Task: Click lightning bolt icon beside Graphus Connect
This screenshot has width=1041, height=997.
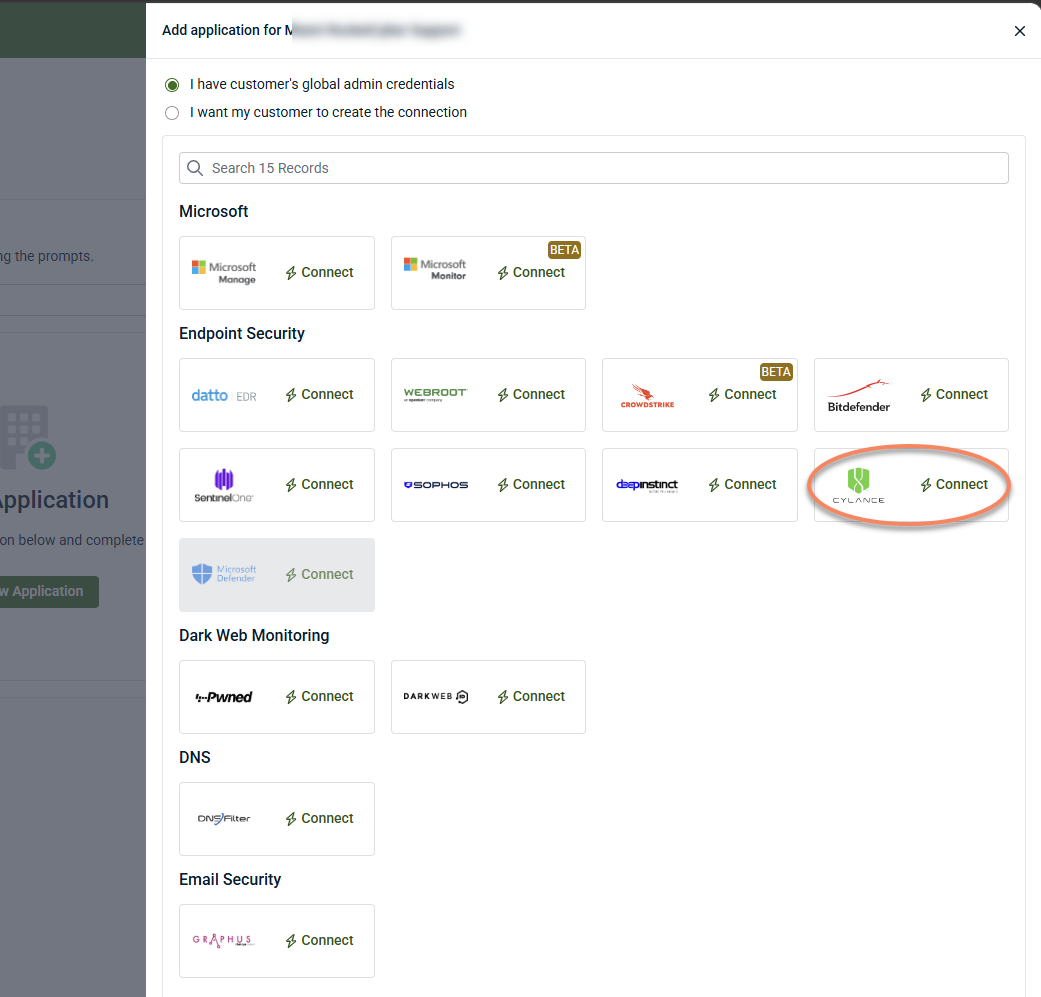Action: coord(291,942)
